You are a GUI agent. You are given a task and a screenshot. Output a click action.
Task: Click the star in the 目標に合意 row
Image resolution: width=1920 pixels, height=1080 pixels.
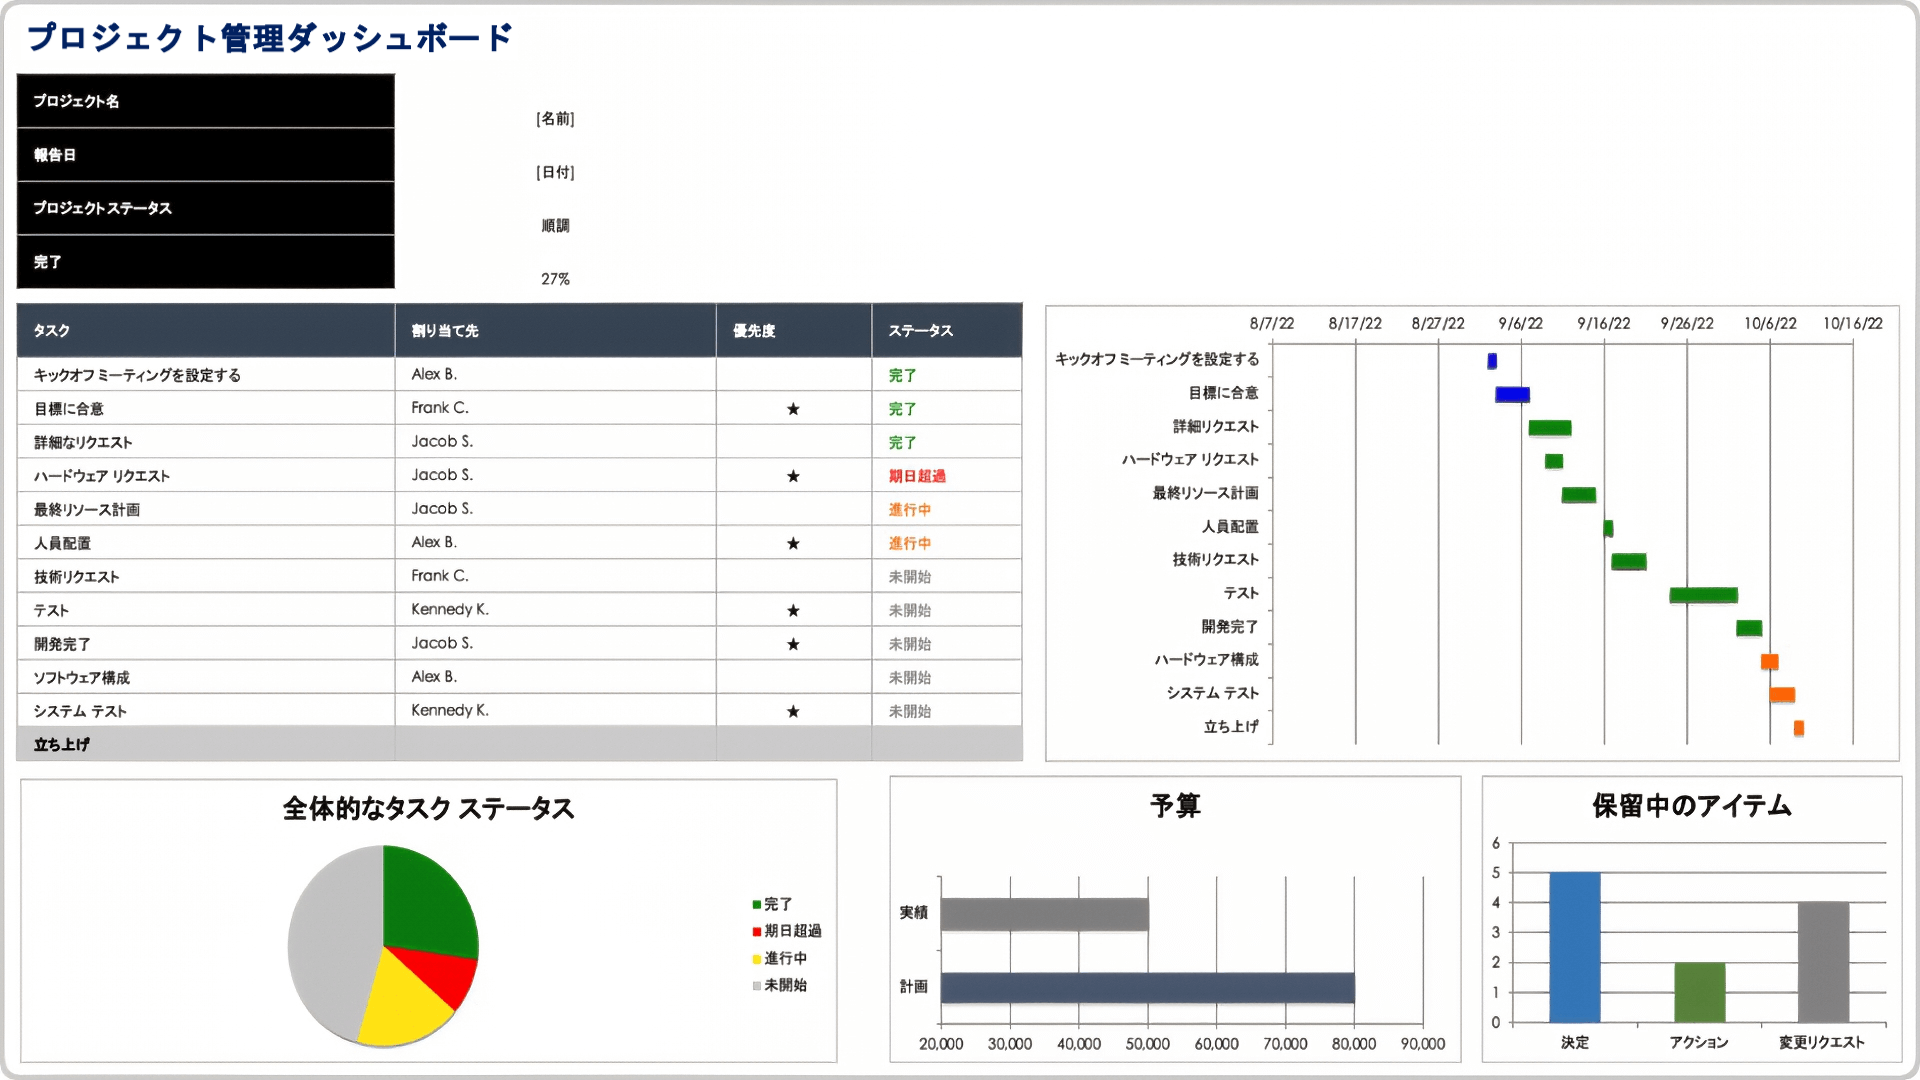click(793, 409)
